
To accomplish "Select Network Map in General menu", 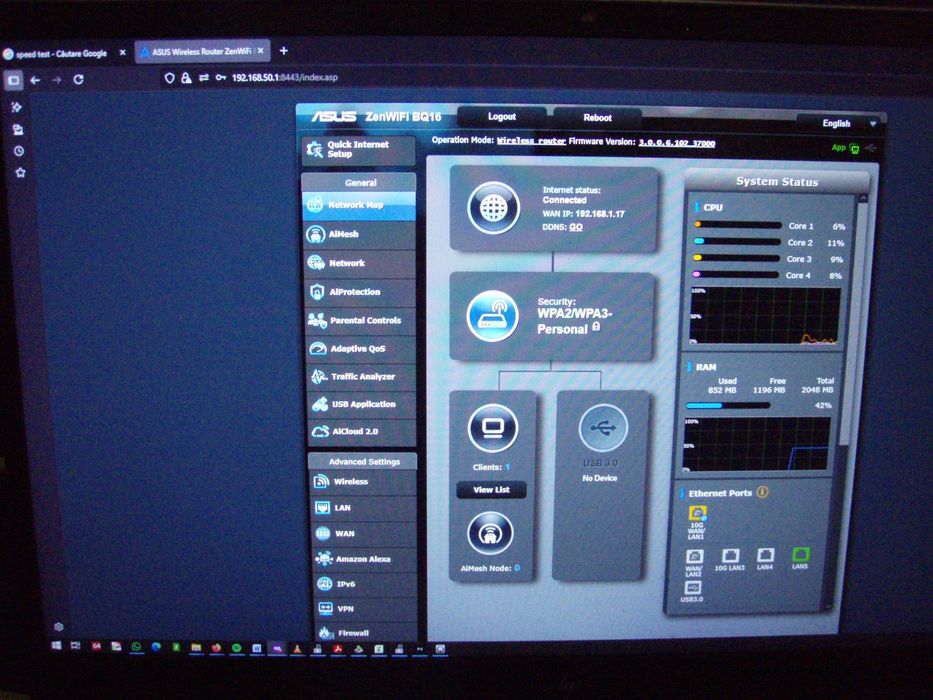I will point(359,205).
